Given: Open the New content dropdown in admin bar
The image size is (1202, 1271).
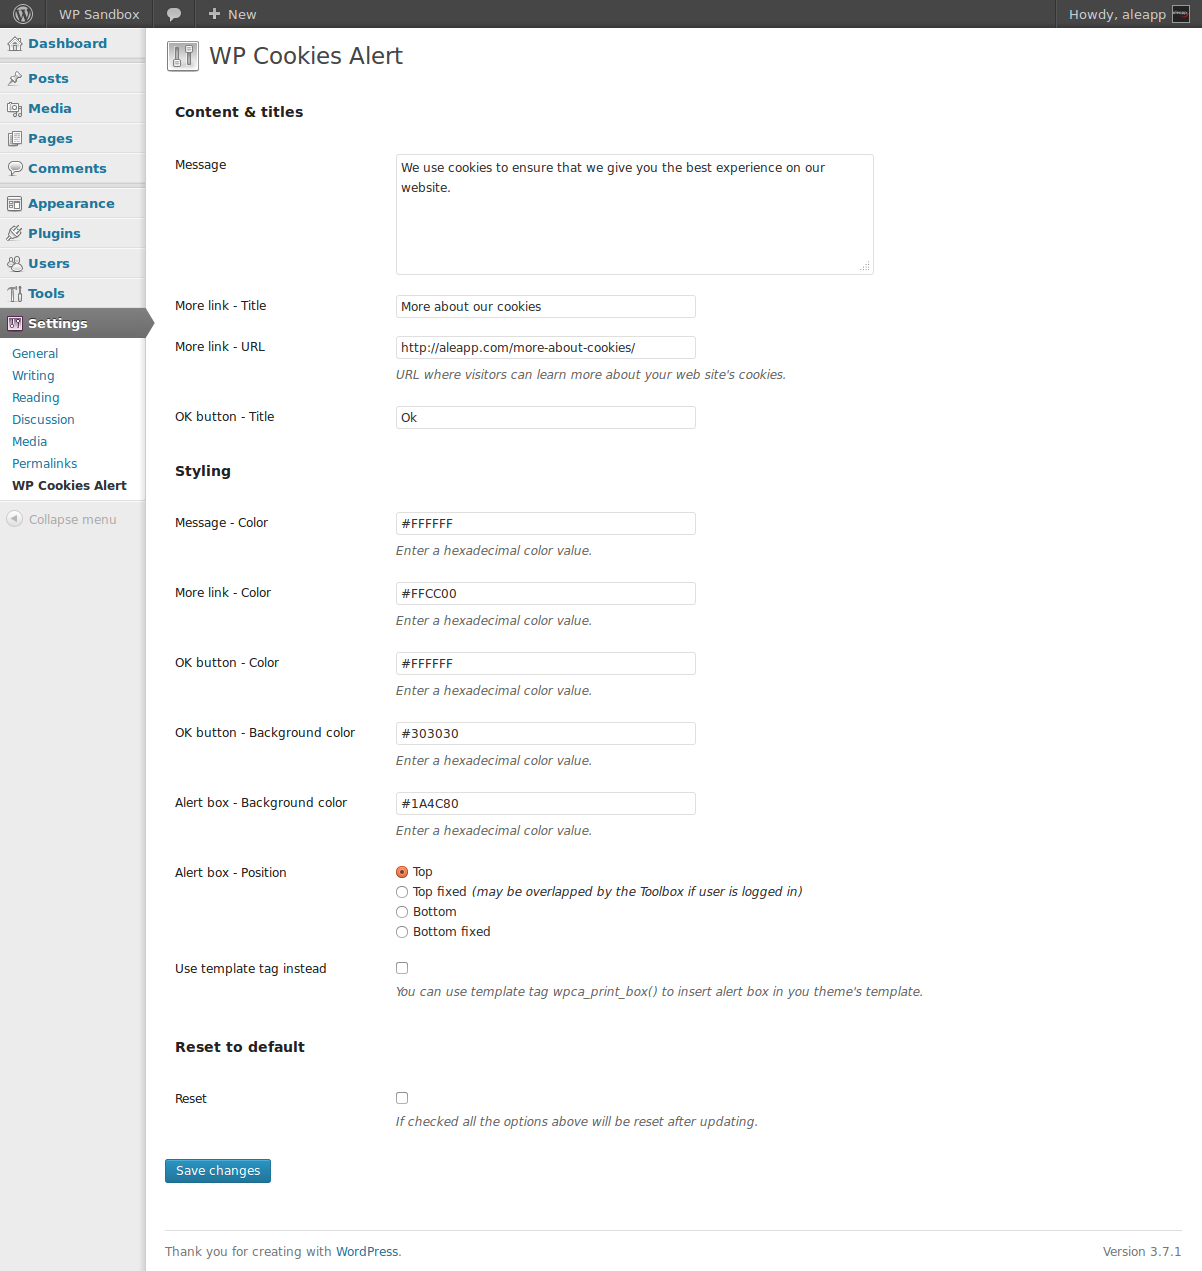Looking at the screenshot, I should coord(232,14).
